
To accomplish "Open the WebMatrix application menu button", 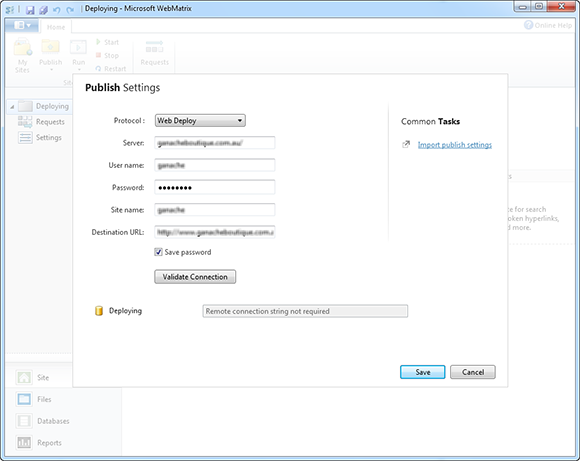I will tap(23, 25).
